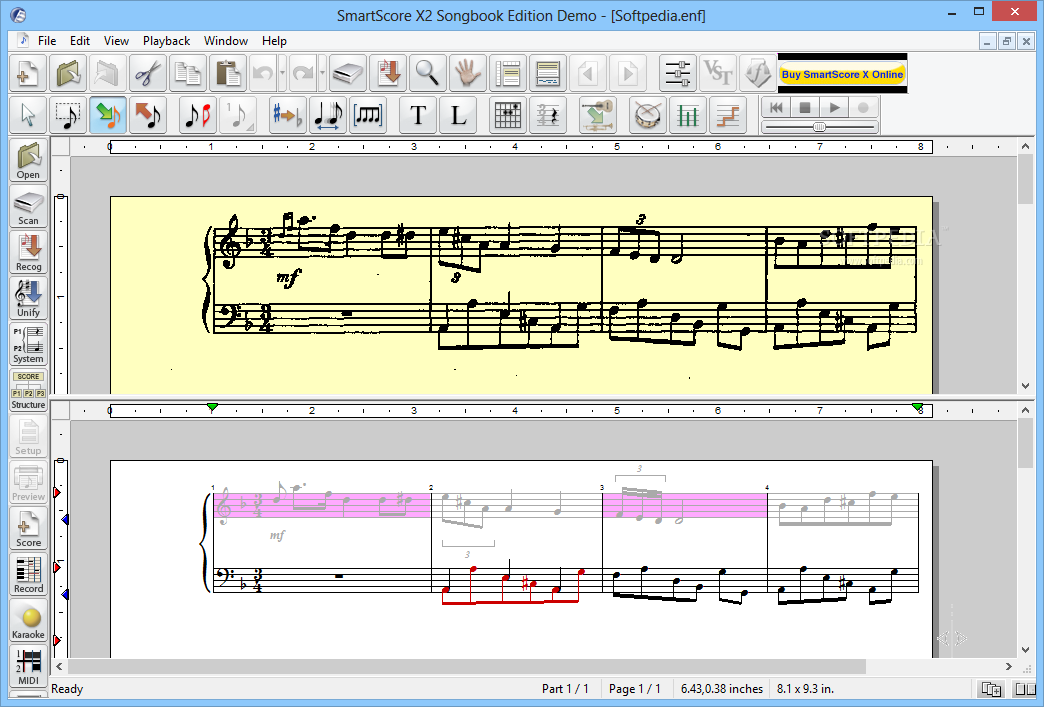Click the Buy SmartScore X Online banner

[x=842, y=74]
